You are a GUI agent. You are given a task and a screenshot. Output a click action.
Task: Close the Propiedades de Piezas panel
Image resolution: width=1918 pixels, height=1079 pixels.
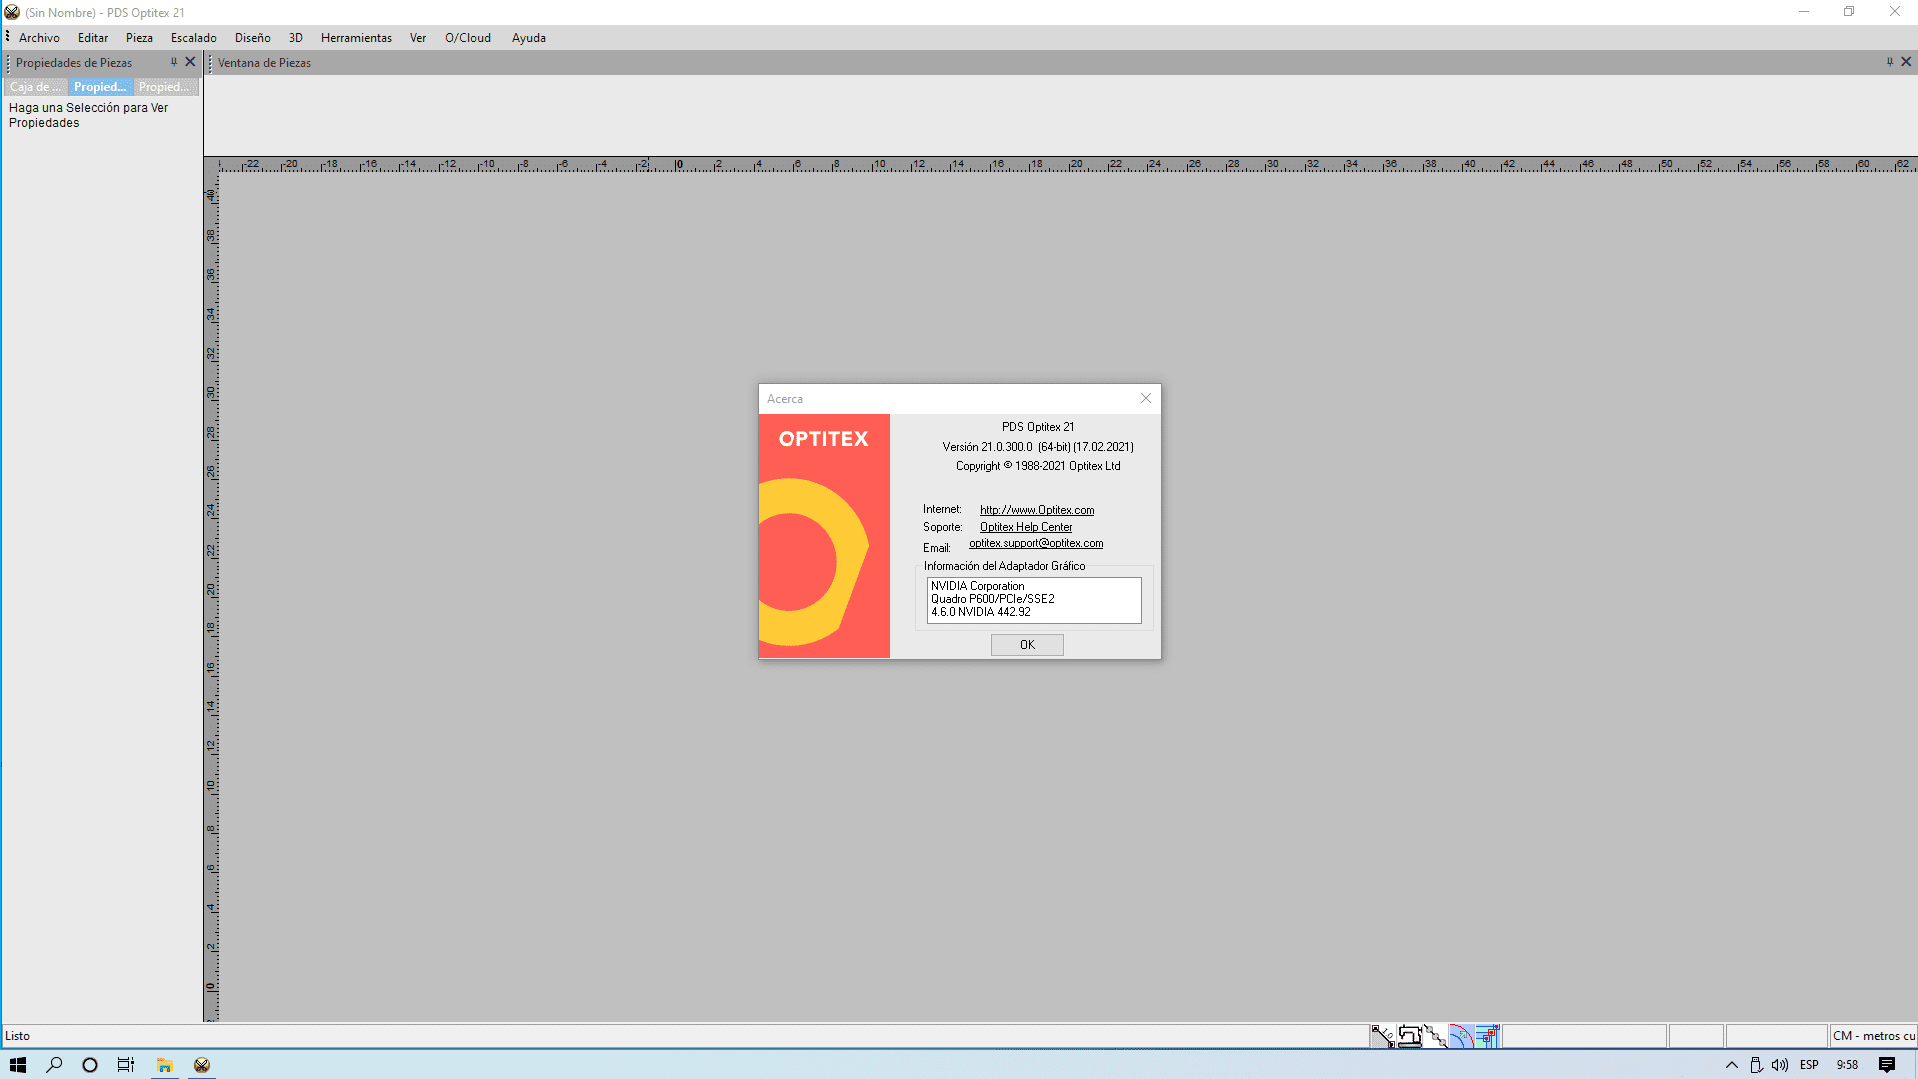coord(190,62)
